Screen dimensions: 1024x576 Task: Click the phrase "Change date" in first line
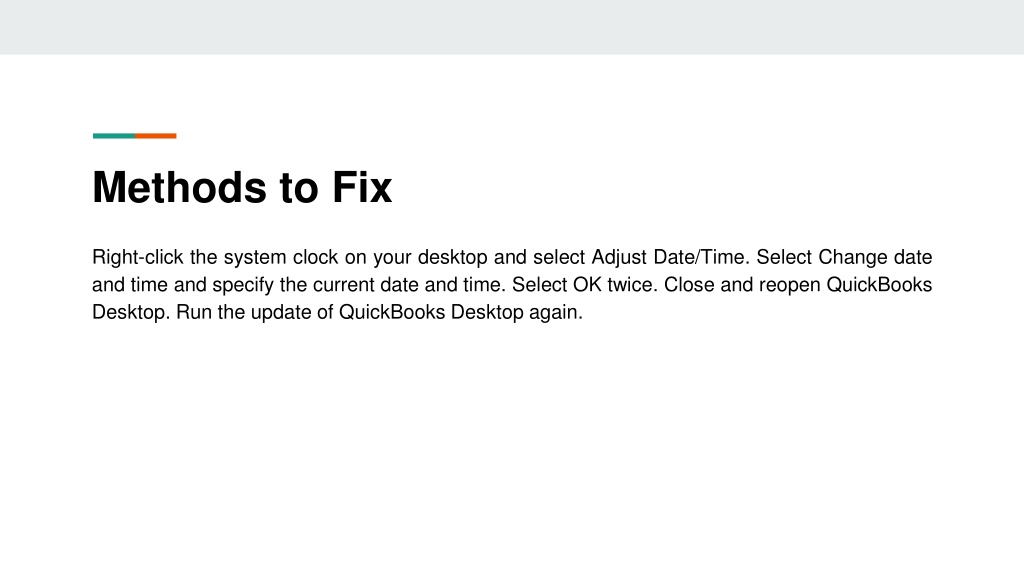[875, 257]
